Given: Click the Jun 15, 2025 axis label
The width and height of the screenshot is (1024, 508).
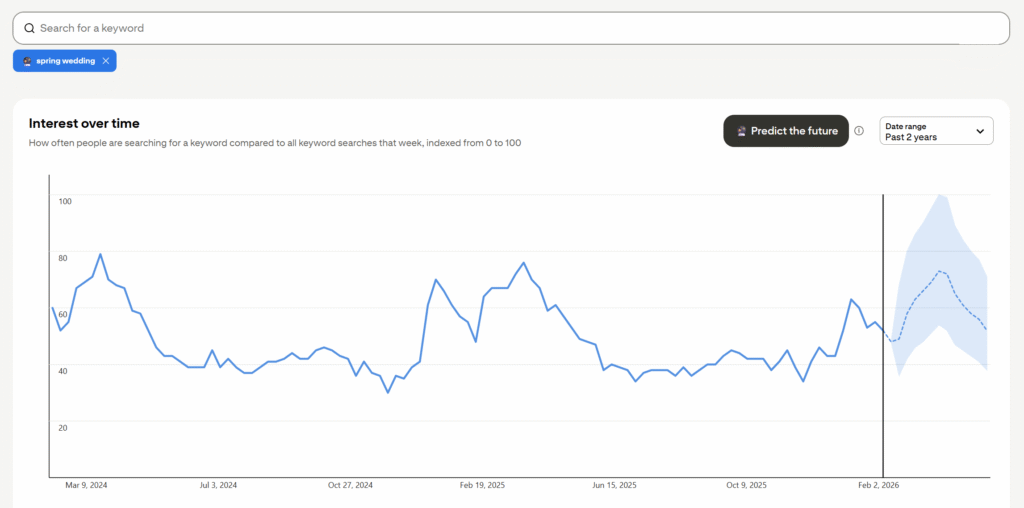Looking at the screenshot, I should tap(614, 485).
